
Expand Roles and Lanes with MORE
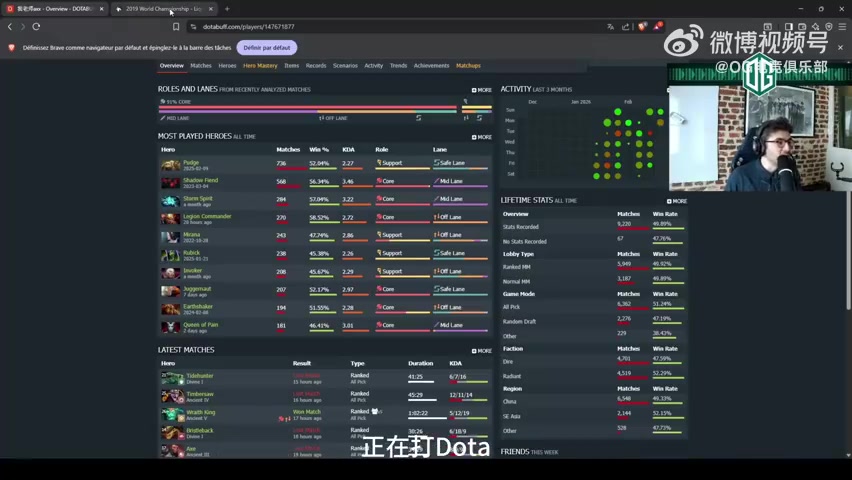click(481, 90)
